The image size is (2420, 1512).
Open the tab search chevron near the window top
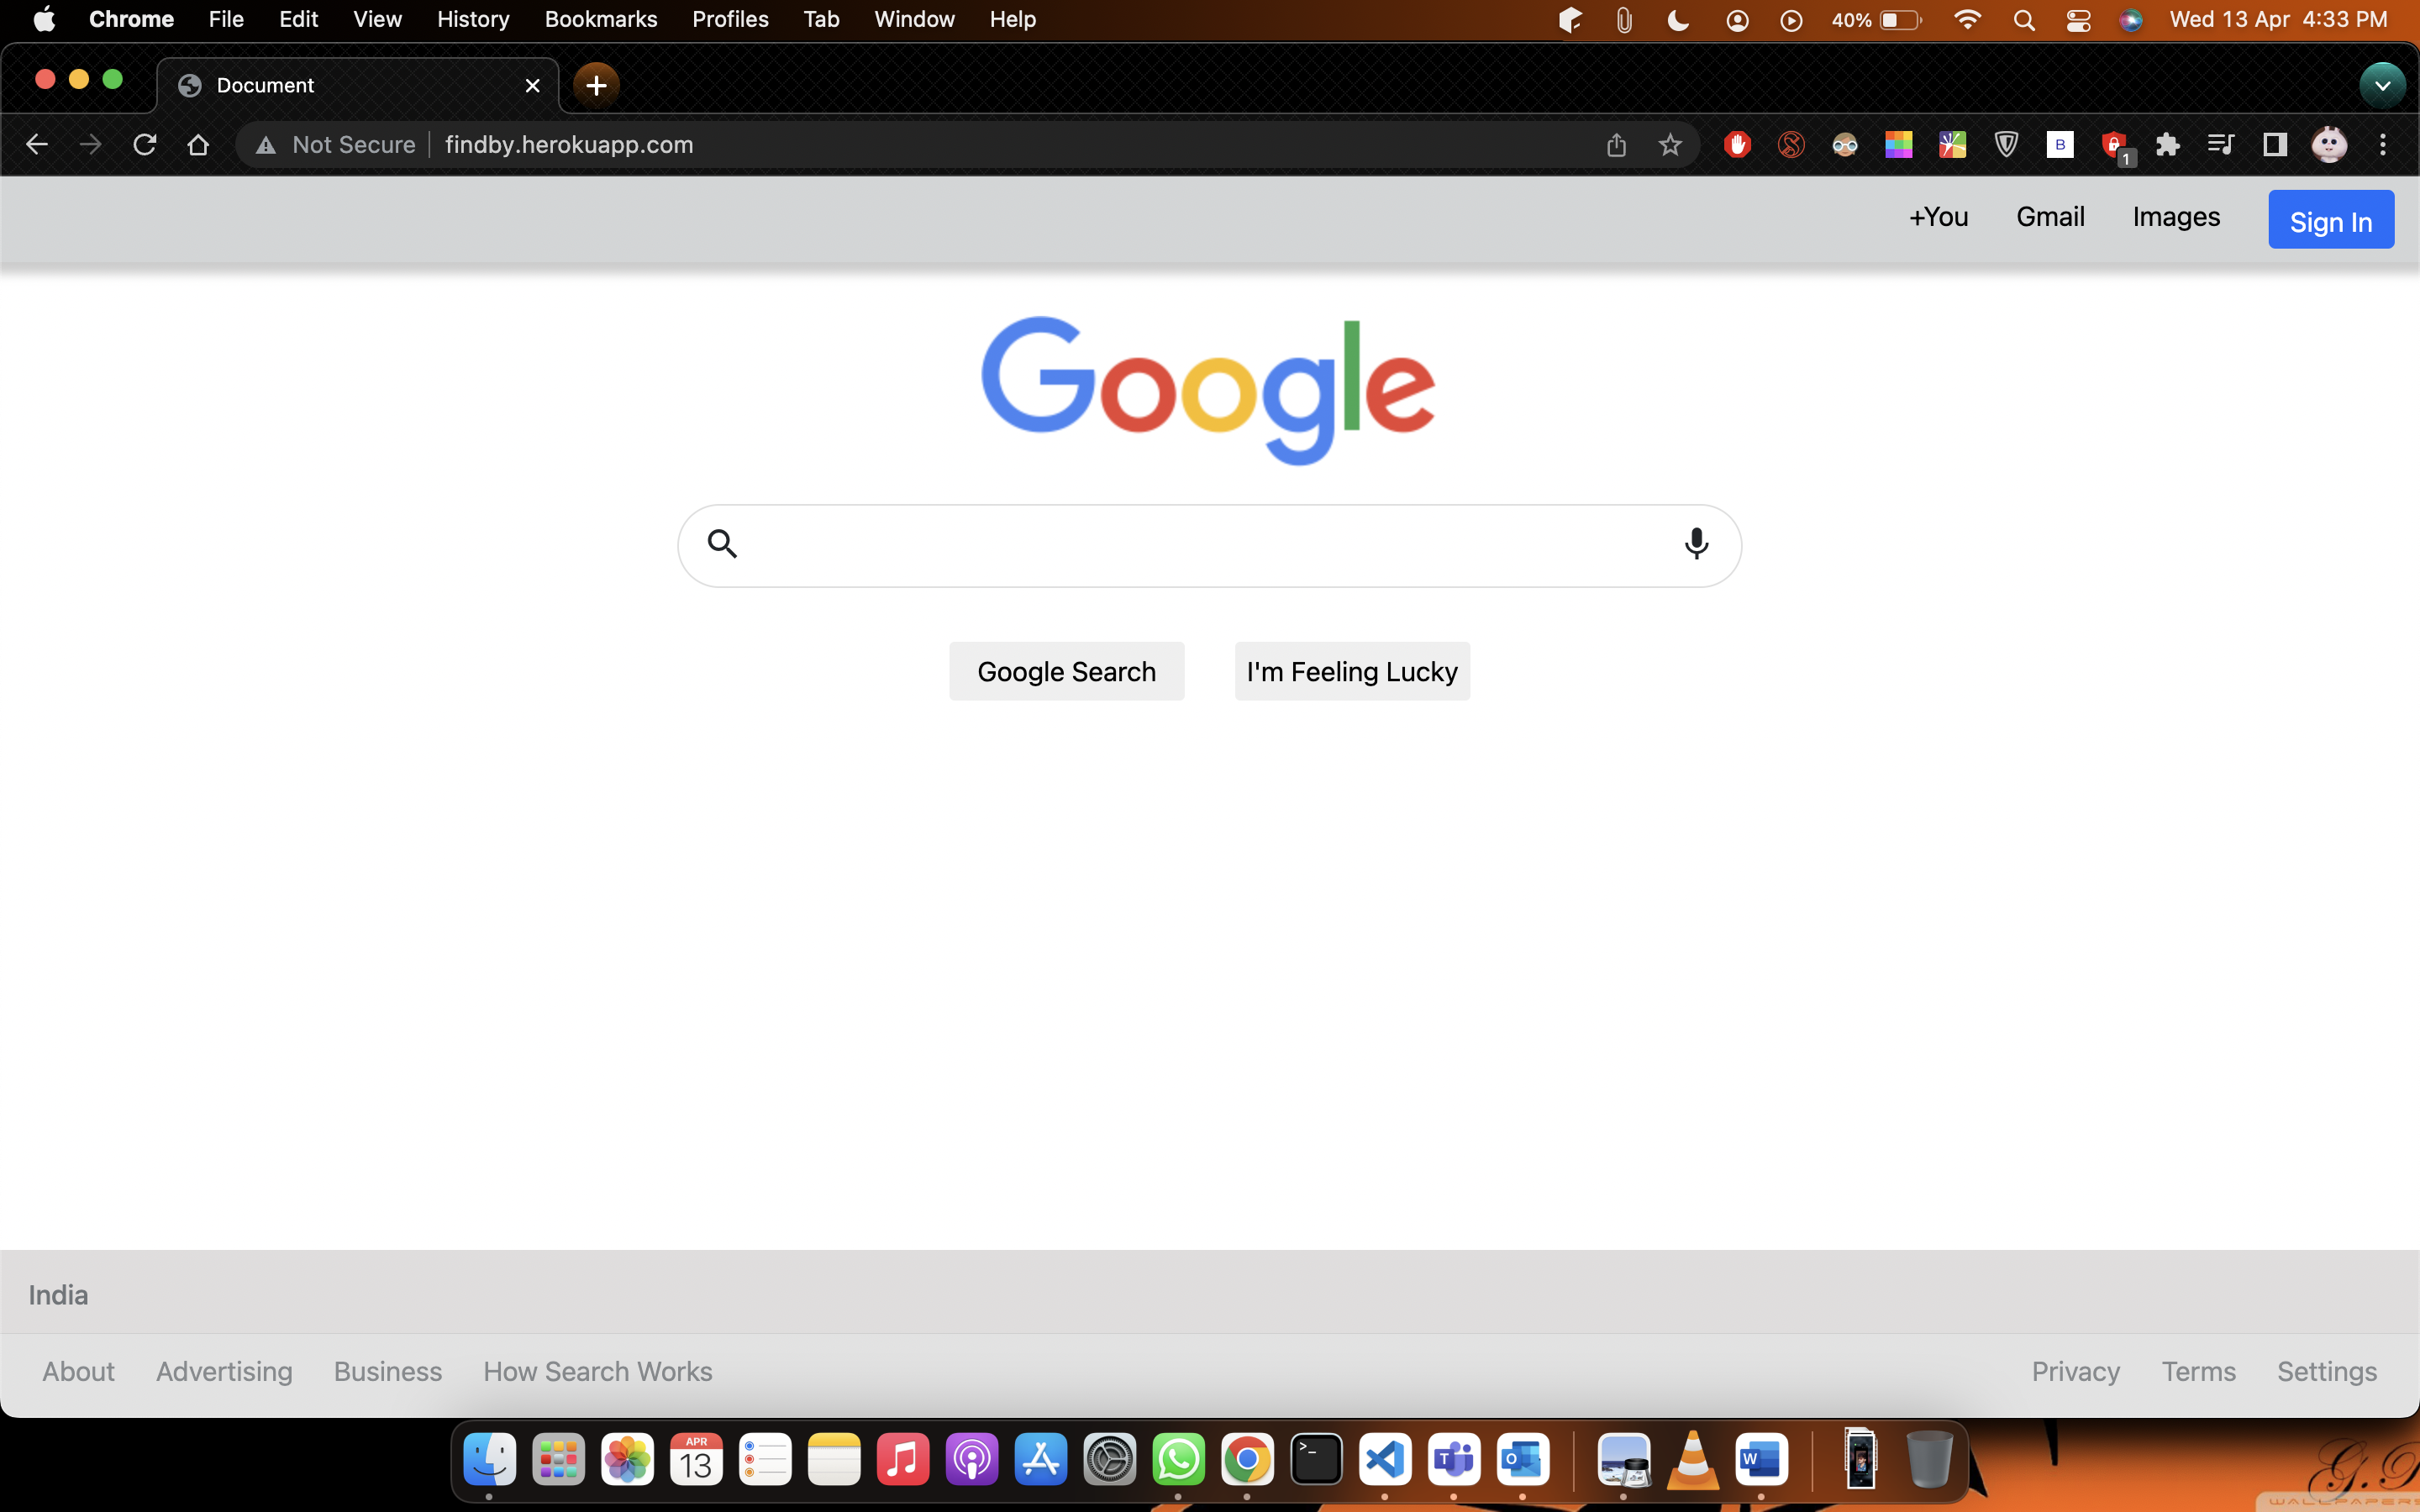(x=2383, y=85)
